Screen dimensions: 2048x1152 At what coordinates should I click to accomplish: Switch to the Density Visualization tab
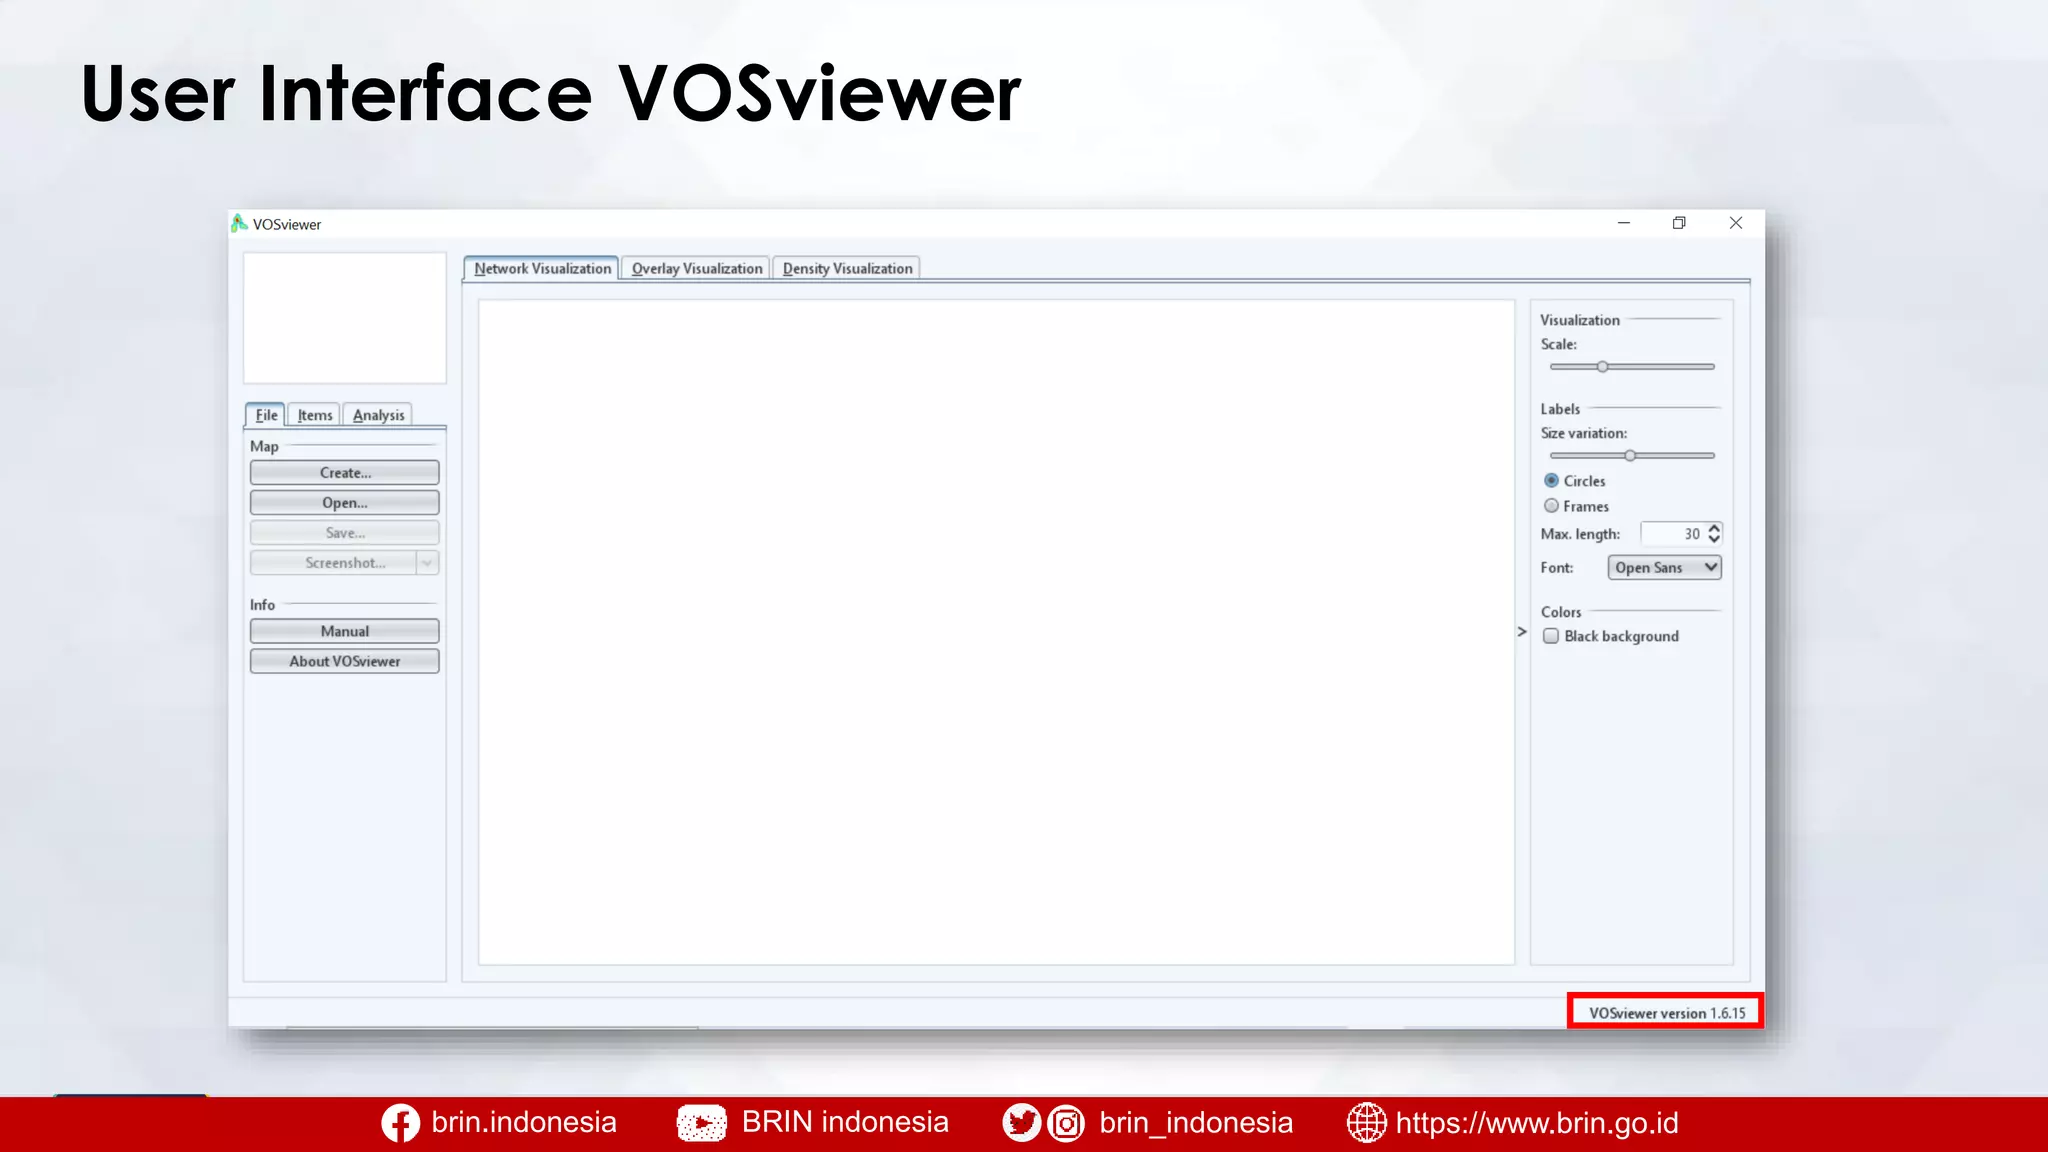pyautogui.click(x=847, y=268)
